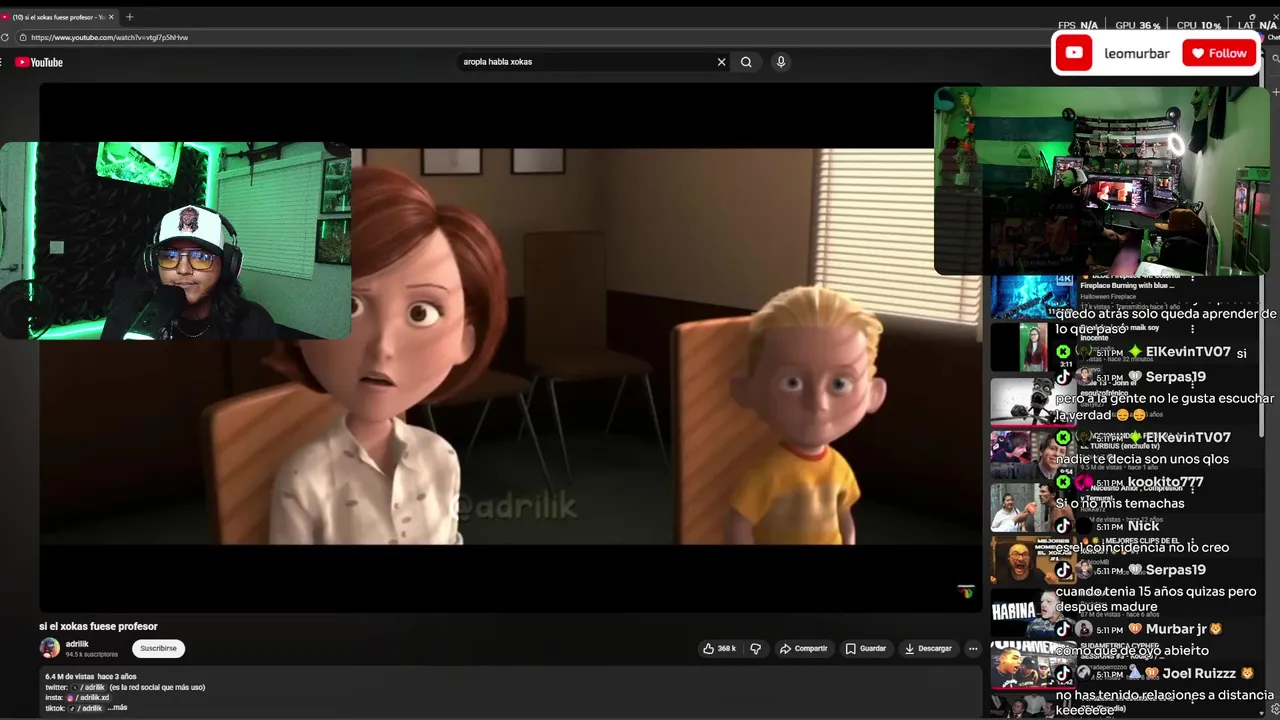
Task: Click the YouTube logo
Action: (x=39, y=62)
